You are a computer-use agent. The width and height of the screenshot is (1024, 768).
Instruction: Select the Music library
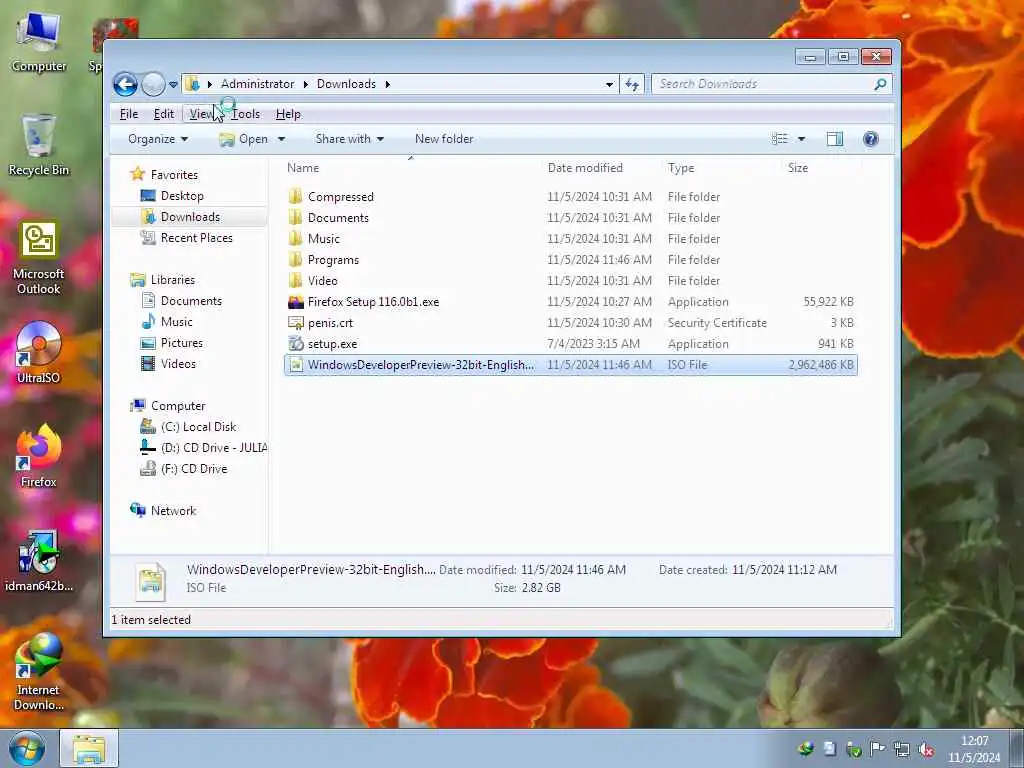click(176, 322)
